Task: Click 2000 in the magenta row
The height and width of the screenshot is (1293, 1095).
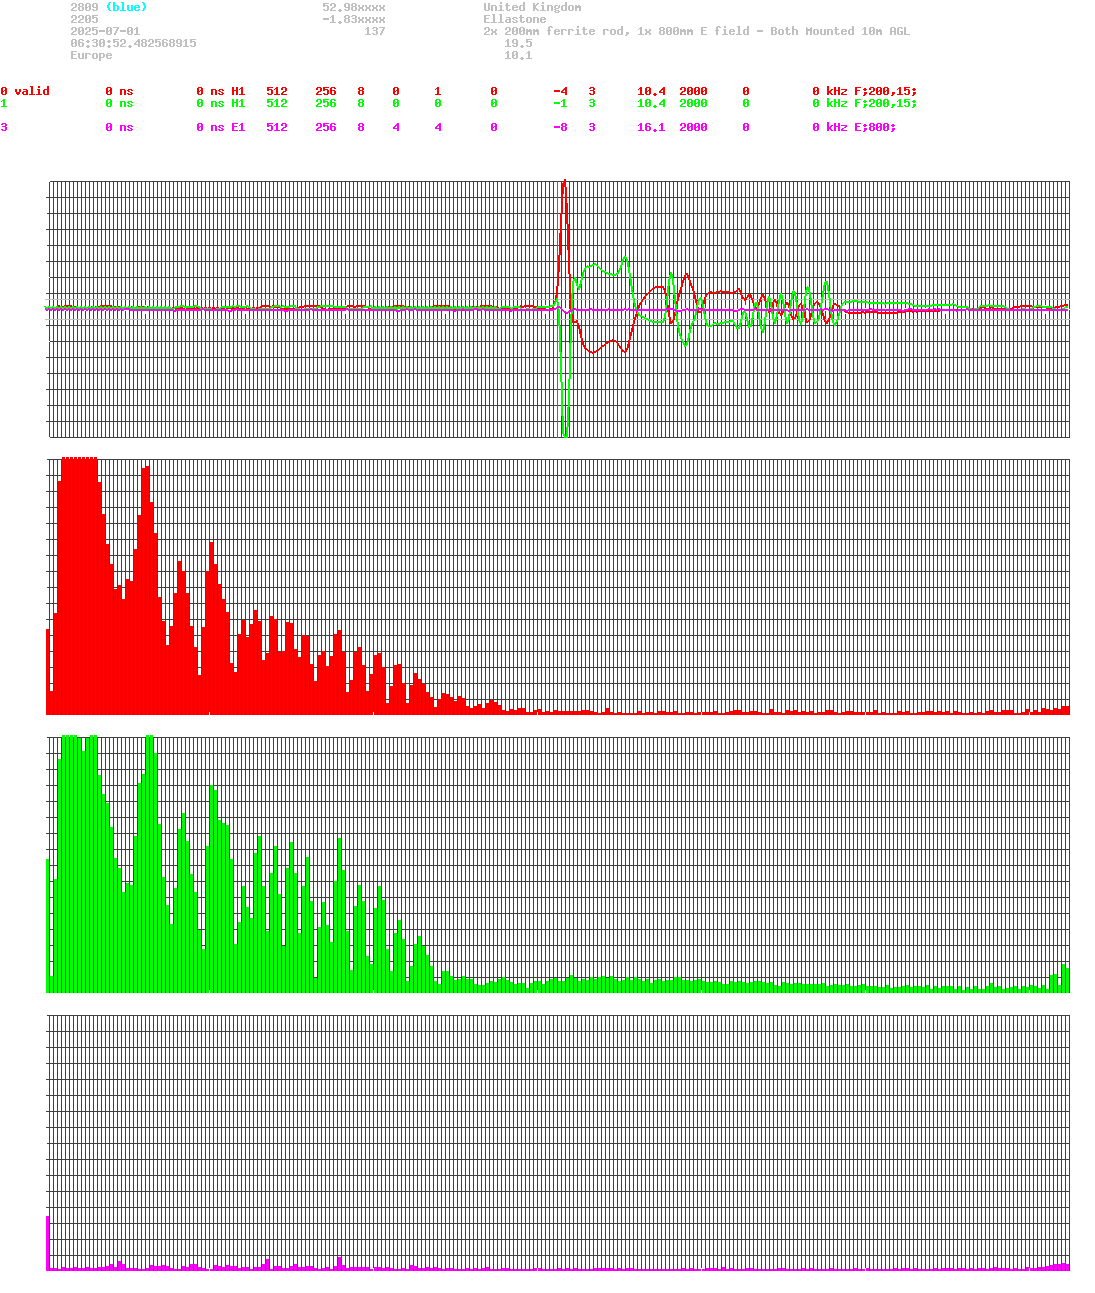Action: 693,127
